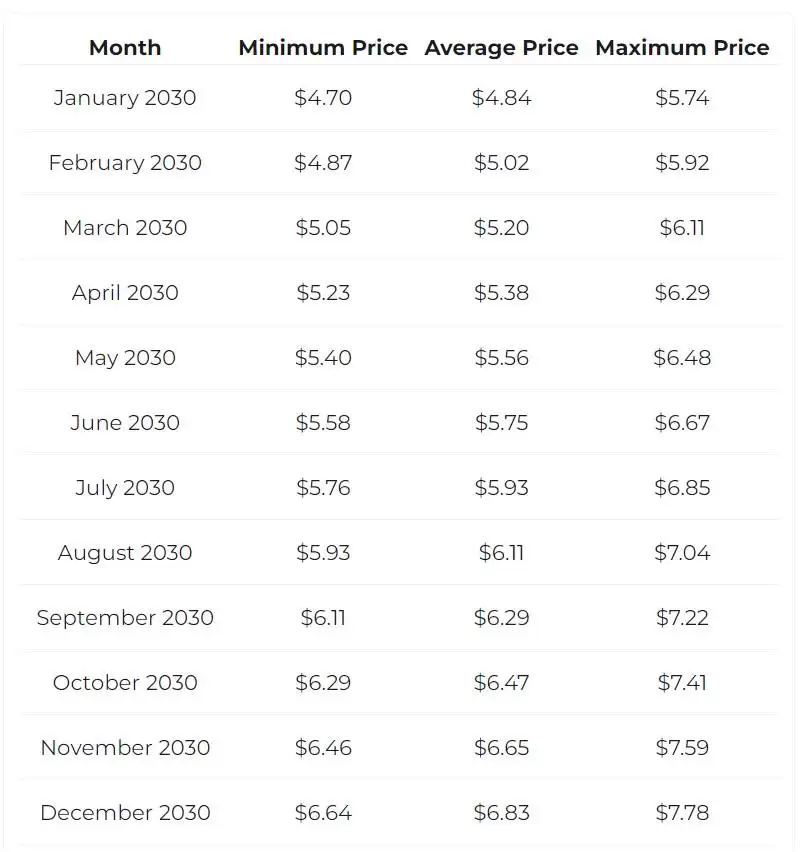Click September 2030 maximum price $7.22
Image resolution: width=800 pixels, height=852 pixels.
[682, 618]
